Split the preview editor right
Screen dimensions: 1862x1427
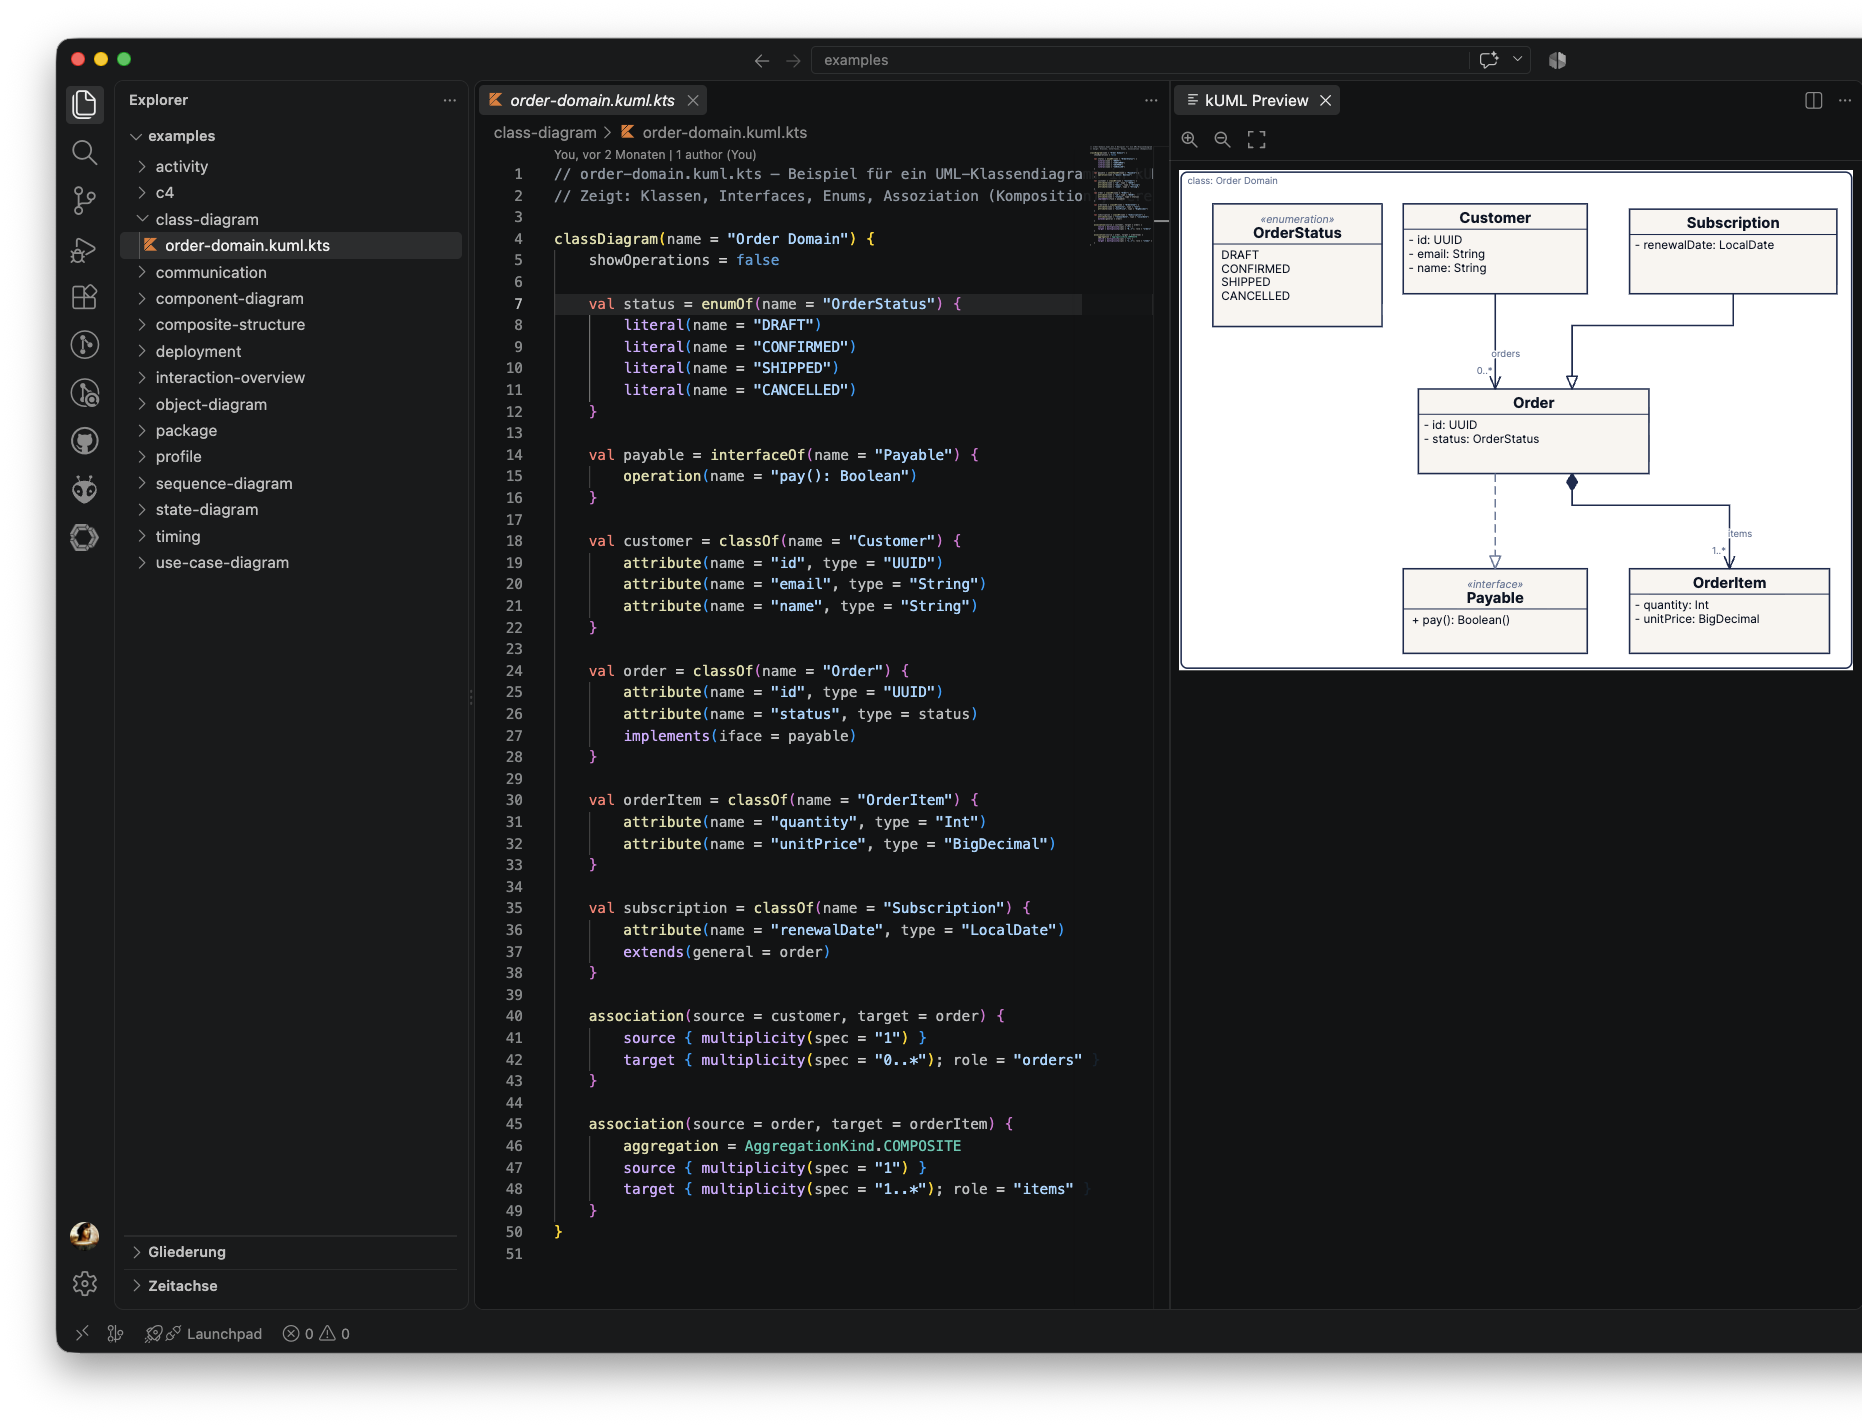[x=1813, y=100]
